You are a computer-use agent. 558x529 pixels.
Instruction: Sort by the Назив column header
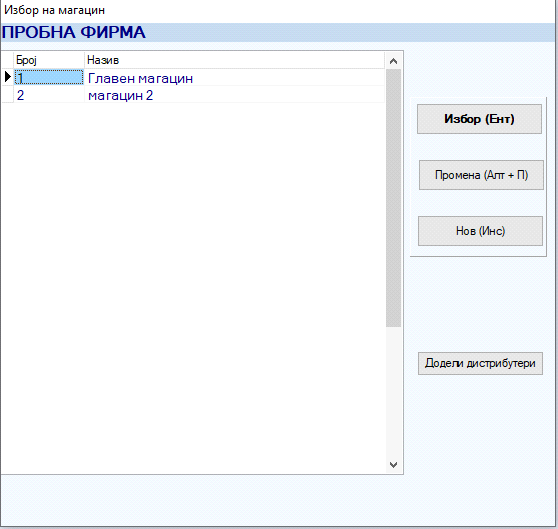pos(235,60)
